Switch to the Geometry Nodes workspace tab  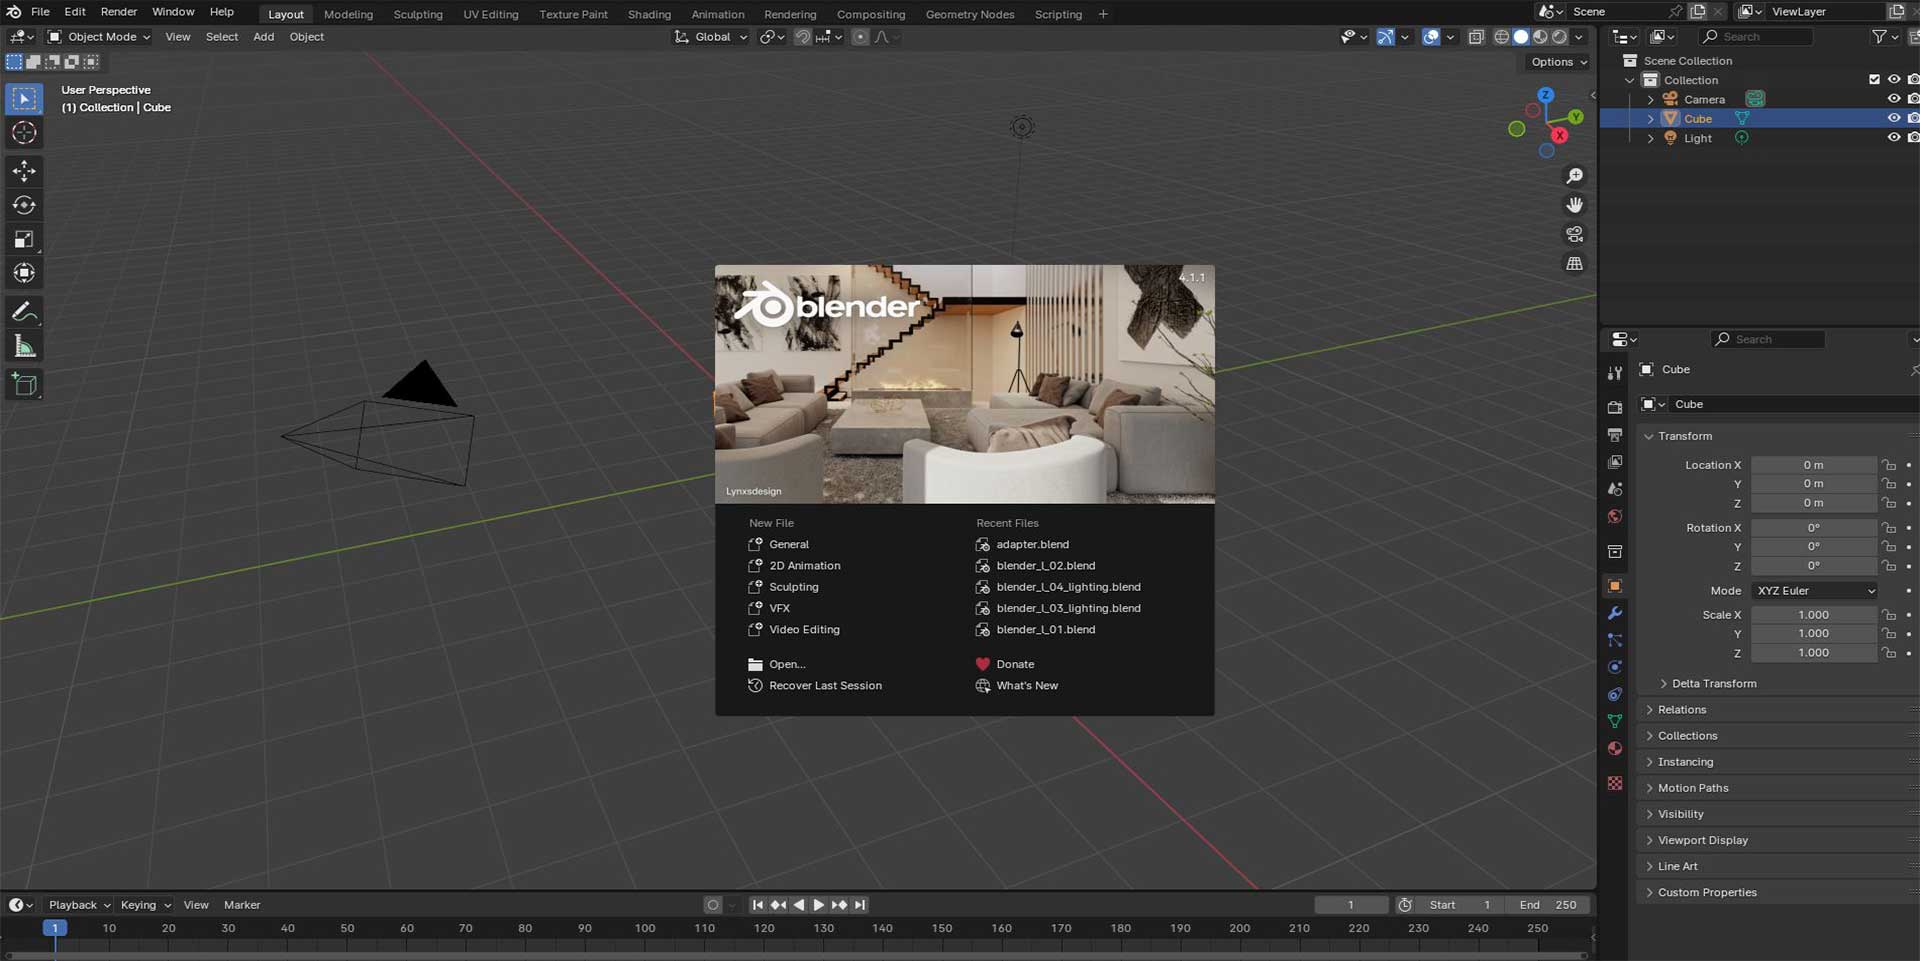point(969,14)
